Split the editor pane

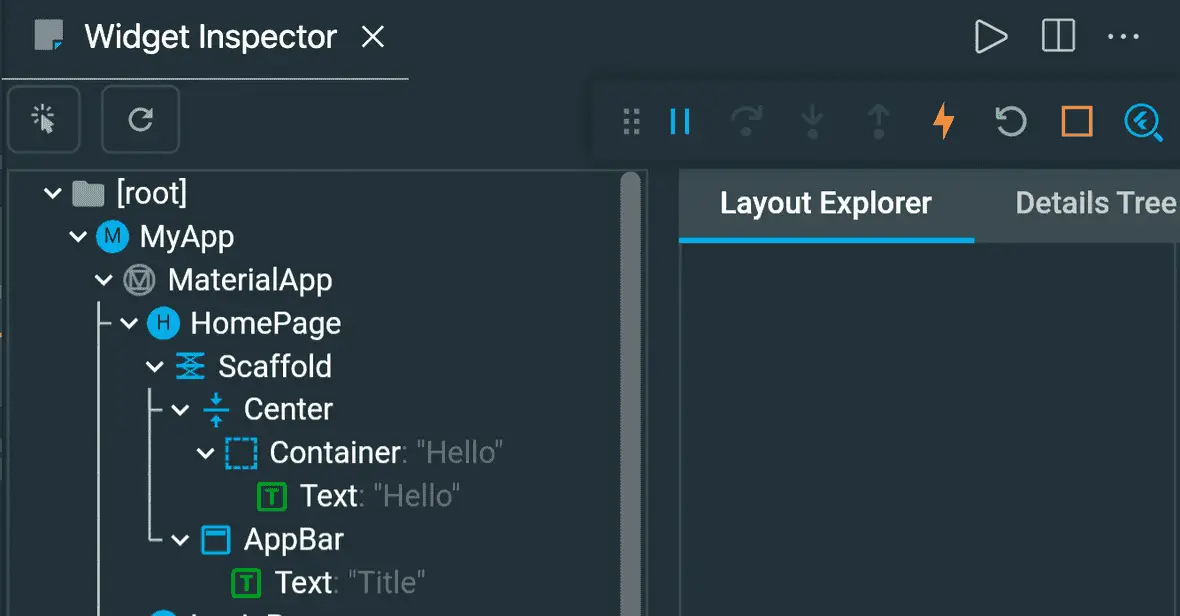[x=1058, y=35]
